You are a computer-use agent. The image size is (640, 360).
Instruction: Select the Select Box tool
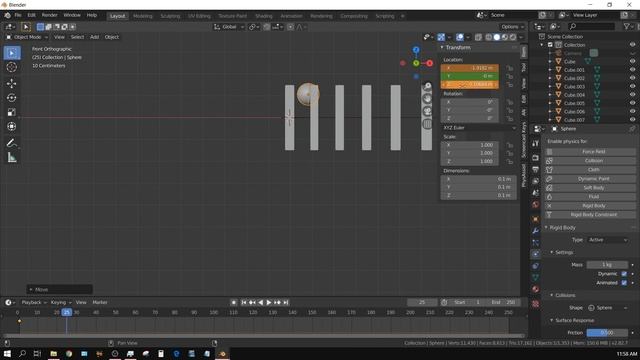12,53
